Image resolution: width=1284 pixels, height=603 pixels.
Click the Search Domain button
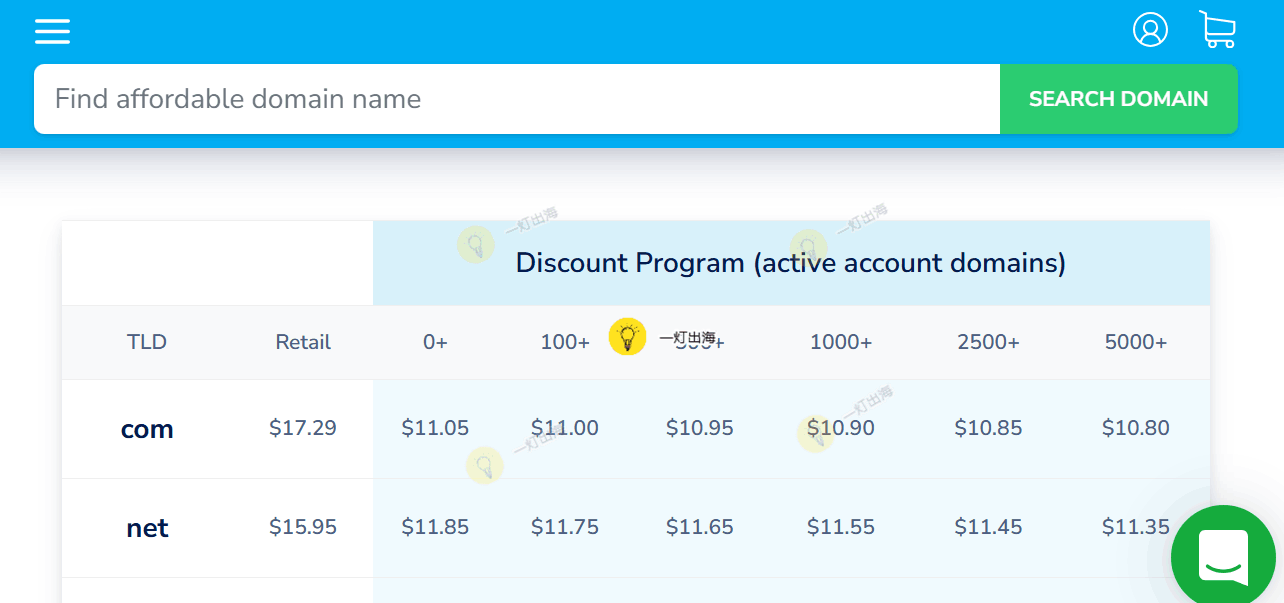click(1118, 99)
